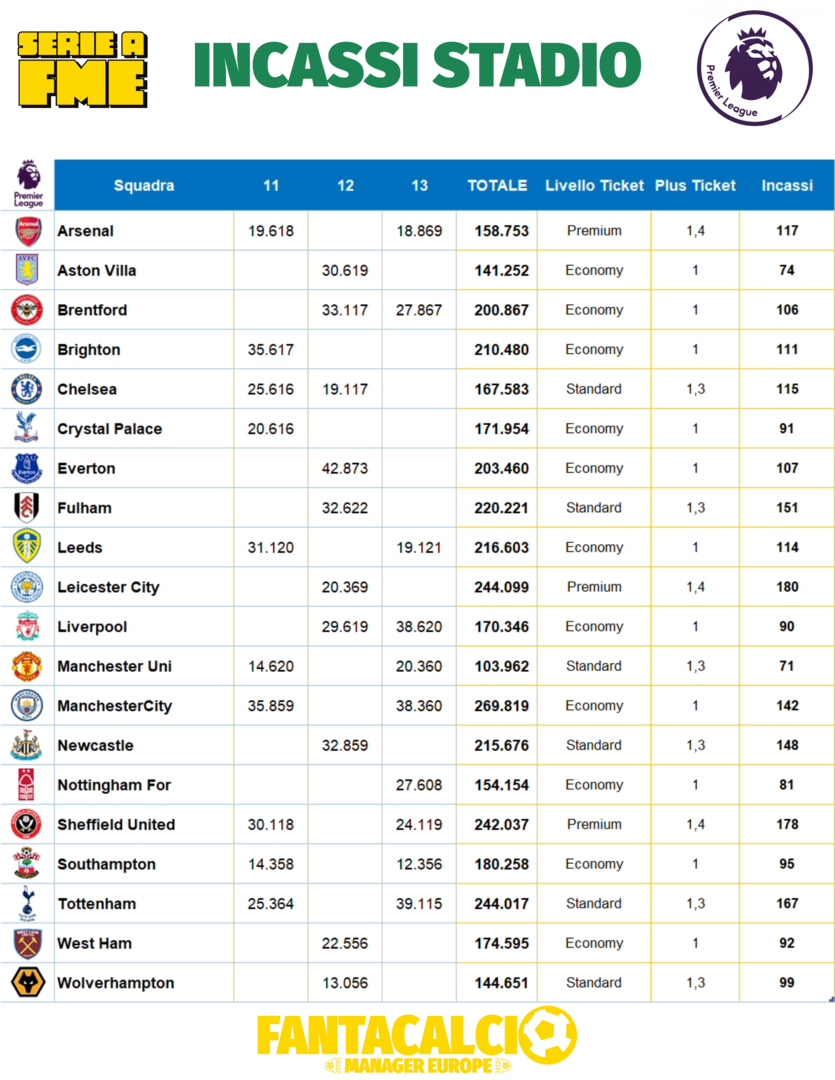Click the Leicester City team name
Screen dimensions: 835x1080
coord(108,587)
